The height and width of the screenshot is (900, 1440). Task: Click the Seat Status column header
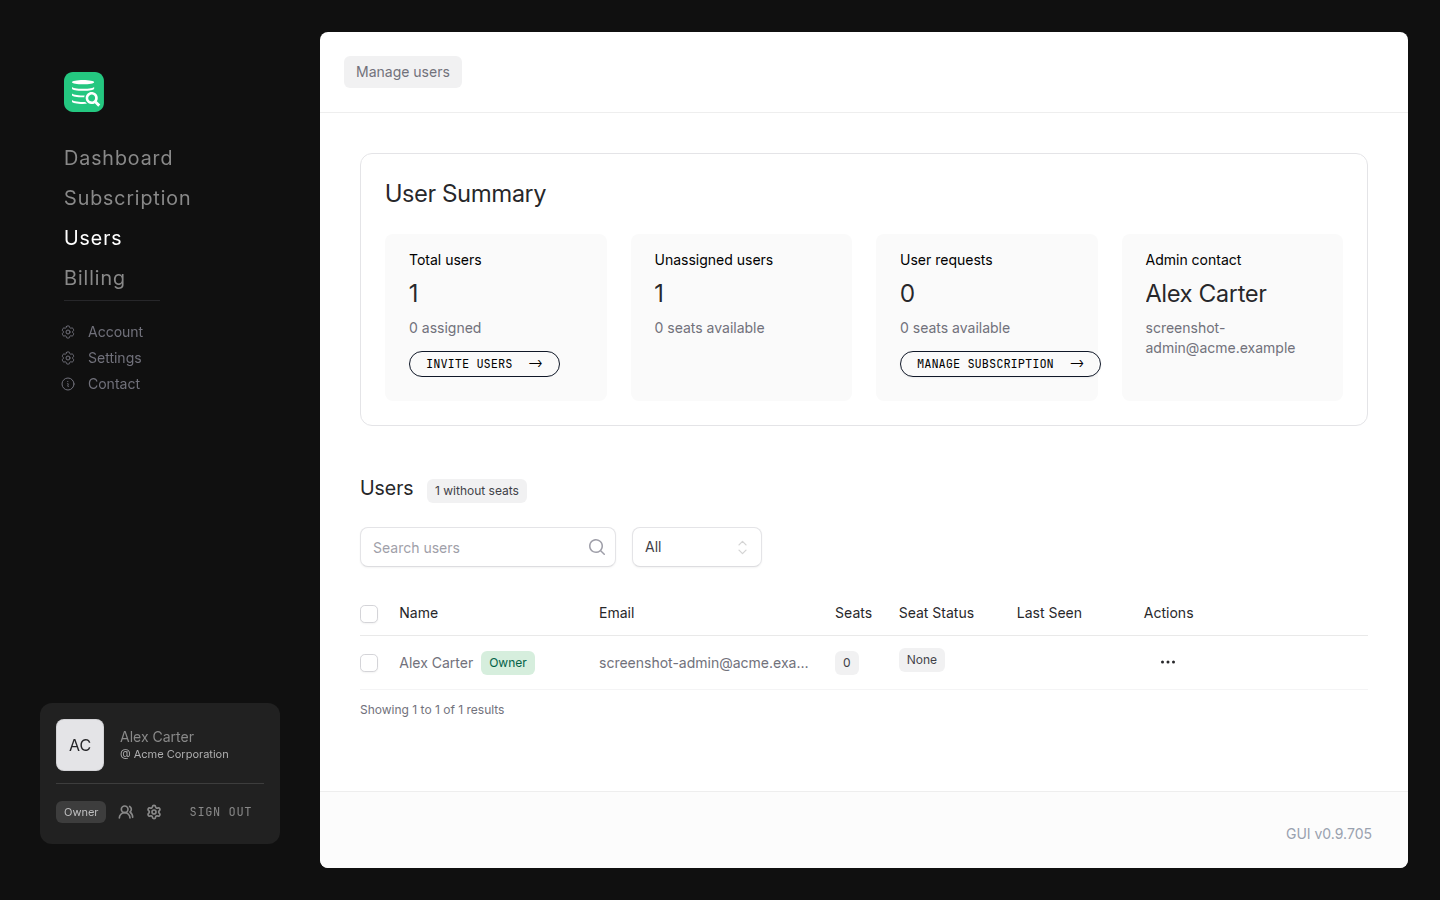[x=936, y=613]
